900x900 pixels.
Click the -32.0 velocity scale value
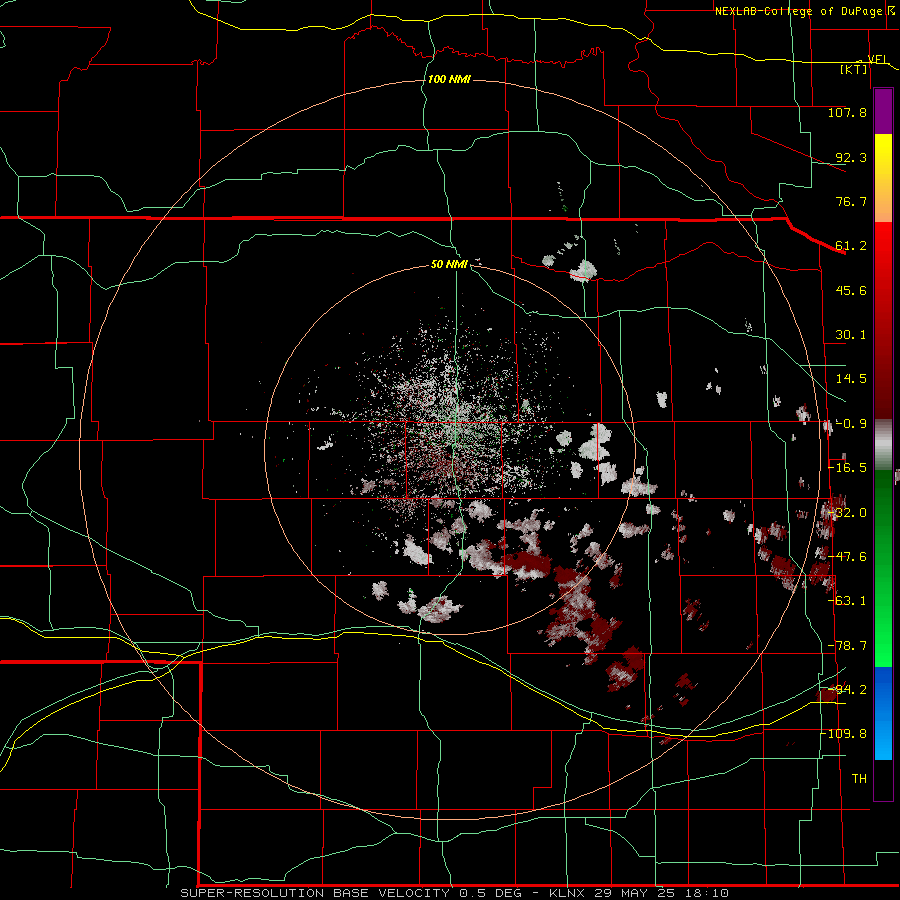(x=847, y=513)
